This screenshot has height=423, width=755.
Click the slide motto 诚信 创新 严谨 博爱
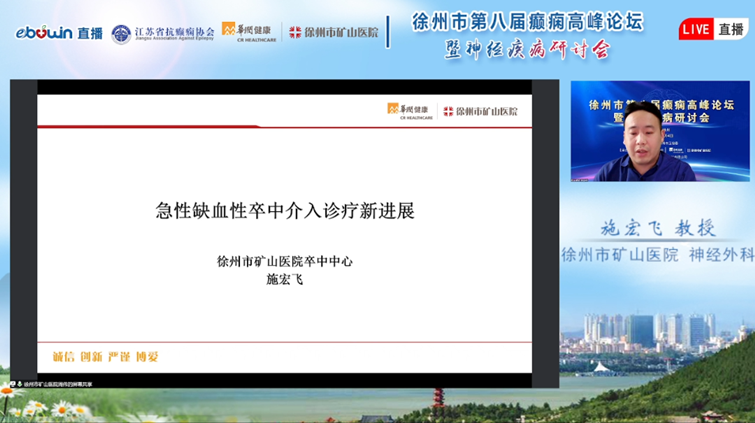coord(106,357)
